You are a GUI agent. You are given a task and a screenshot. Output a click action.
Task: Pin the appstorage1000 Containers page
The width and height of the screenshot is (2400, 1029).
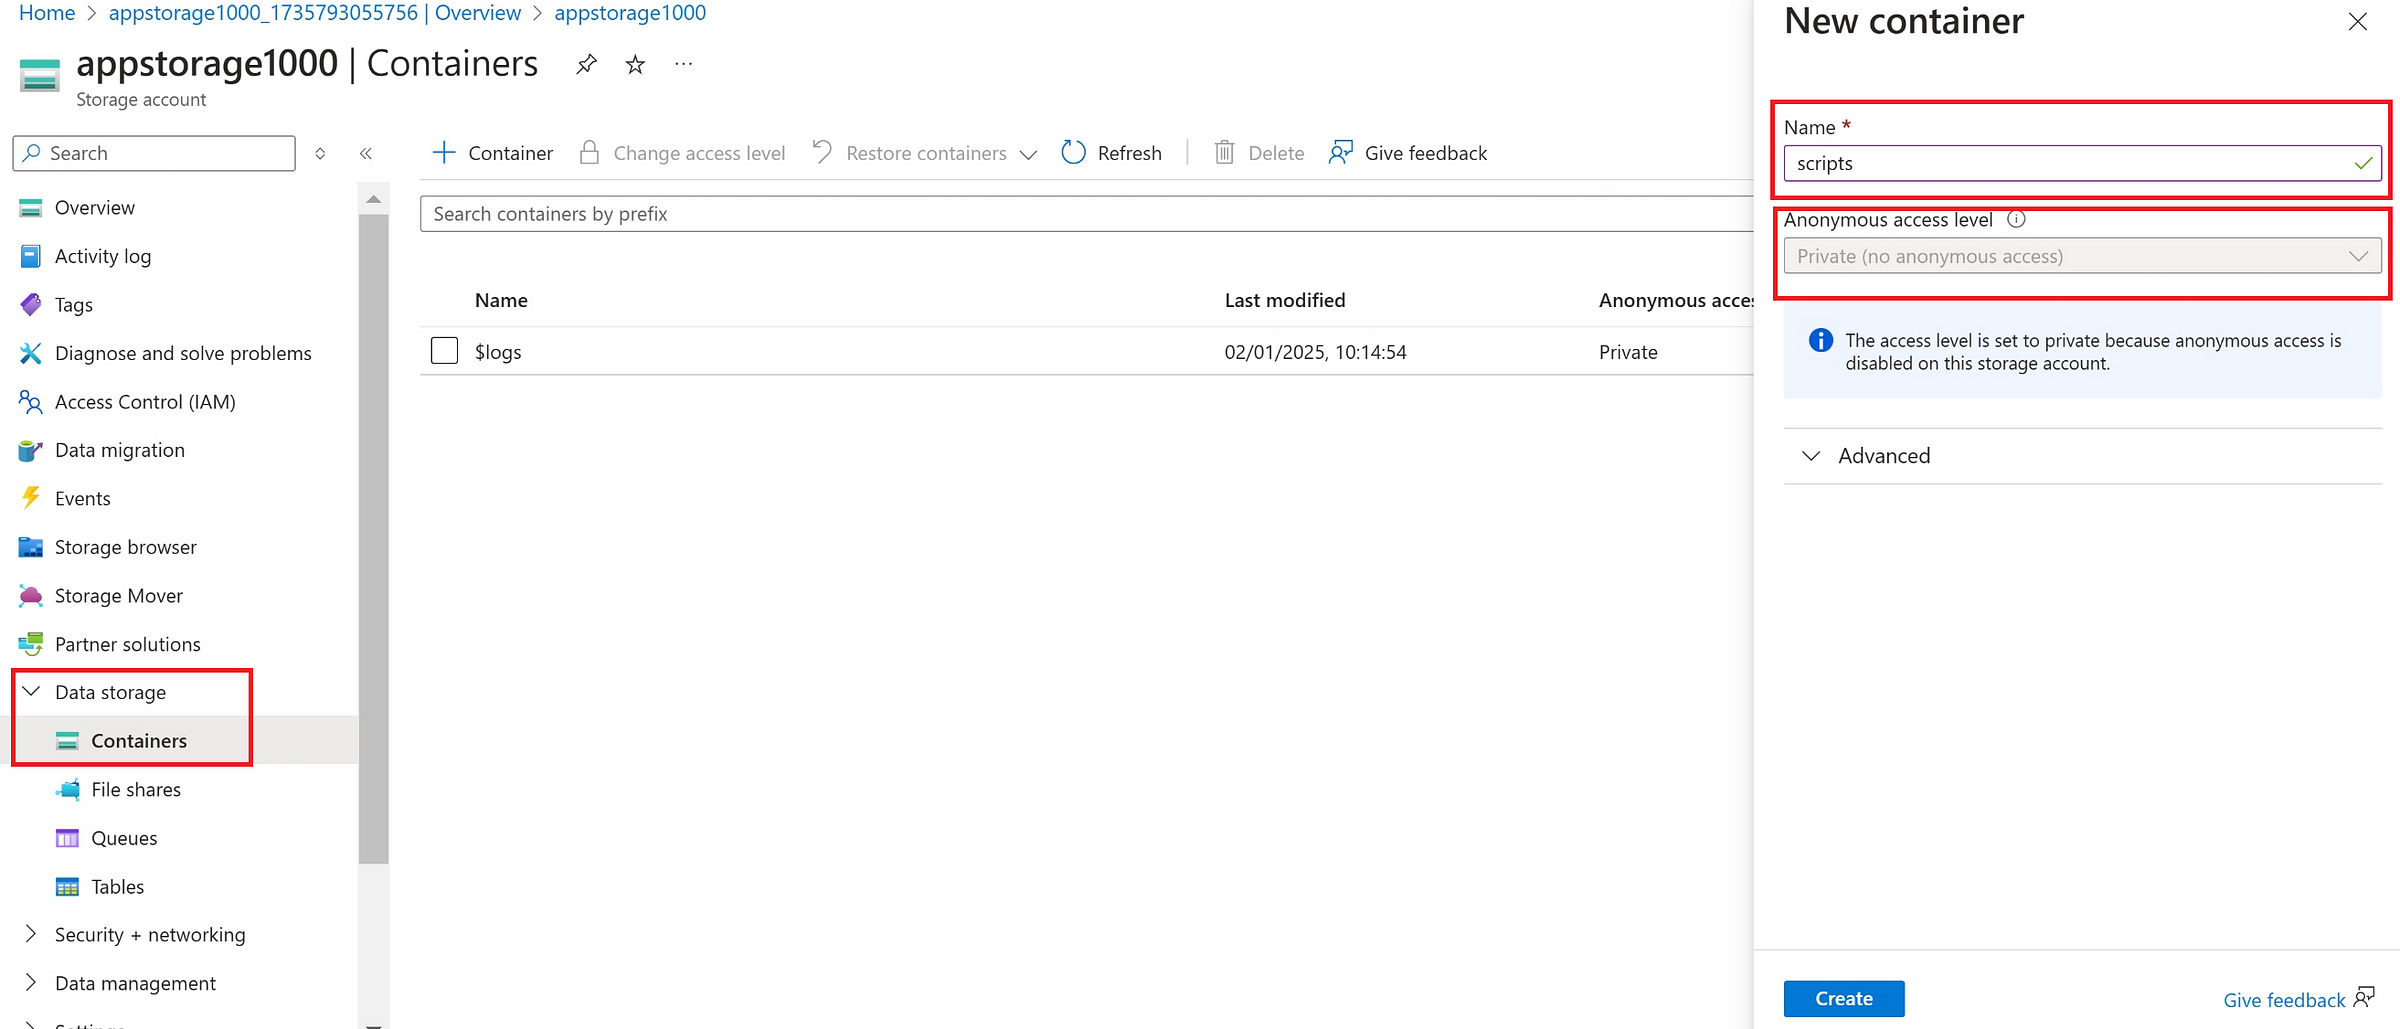pos(586,65)
